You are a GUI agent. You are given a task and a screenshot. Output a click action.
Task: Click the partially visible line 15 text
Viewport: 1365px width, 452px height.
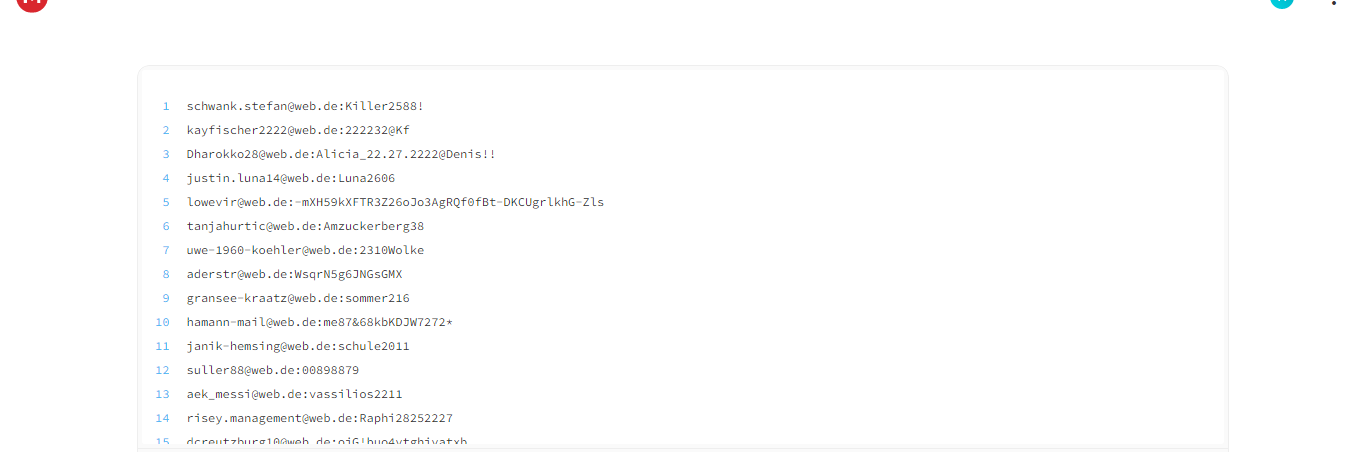(327, 441)
